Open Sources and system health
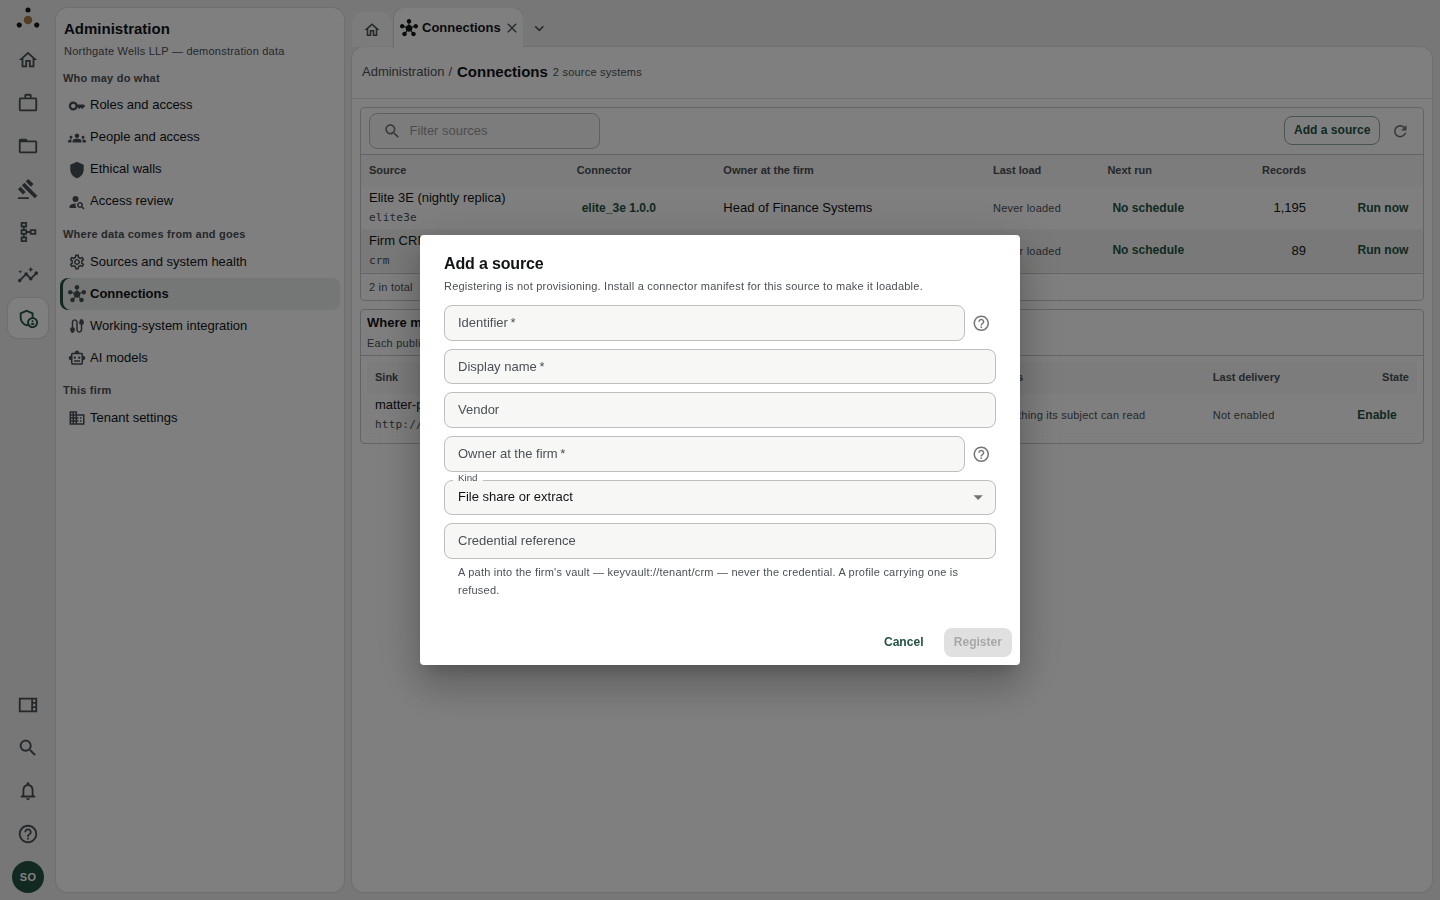1440x900 pixels. (x=200, y=262)
